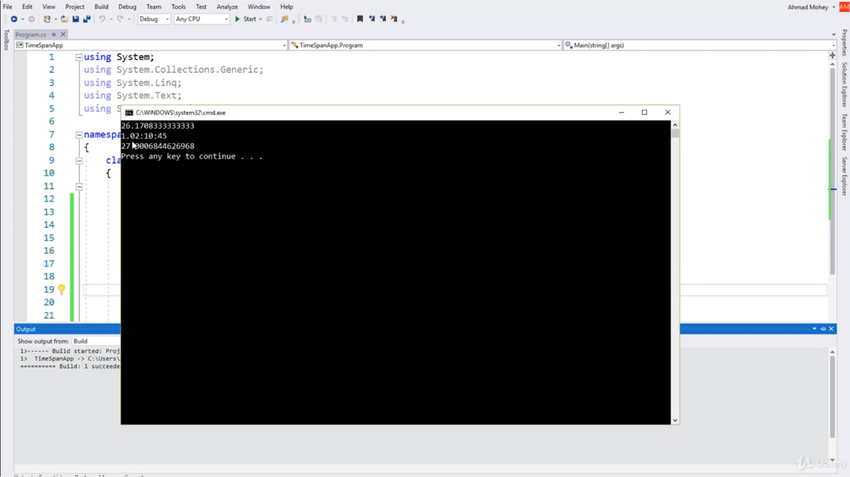Open the File menu

[8, 7]
